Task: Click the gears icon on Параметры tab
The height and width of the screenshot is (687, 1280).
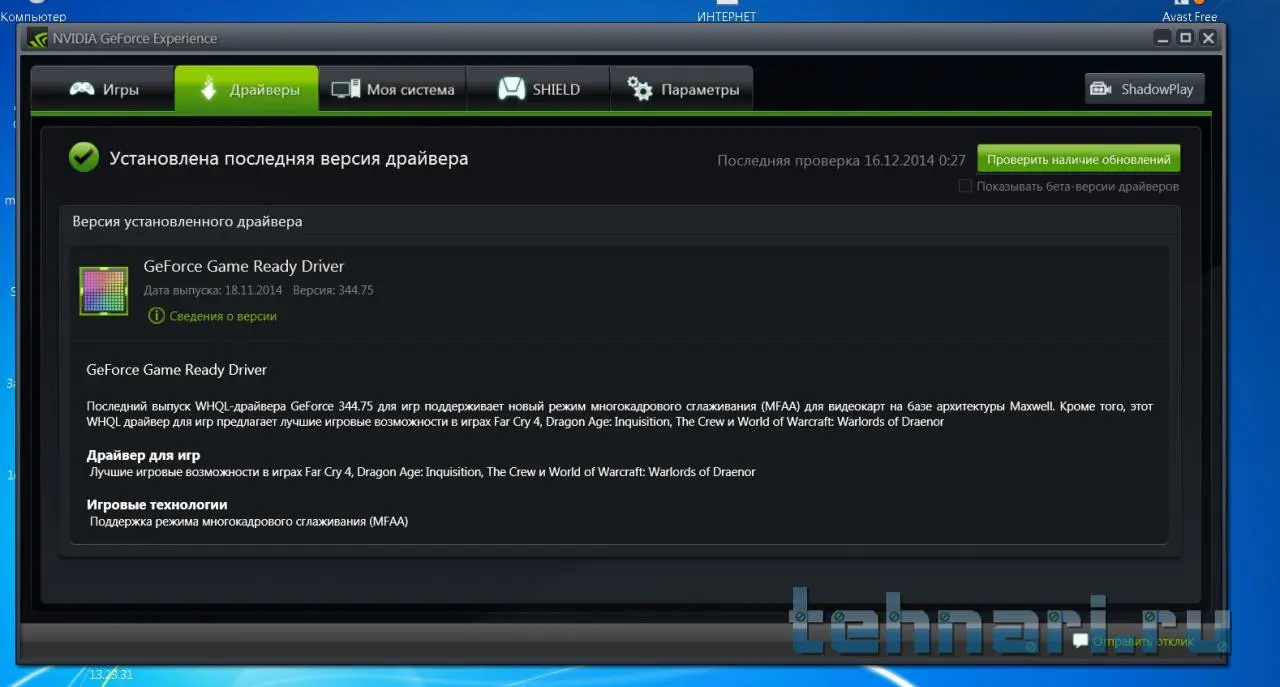Action: click(x=640, y=89)
